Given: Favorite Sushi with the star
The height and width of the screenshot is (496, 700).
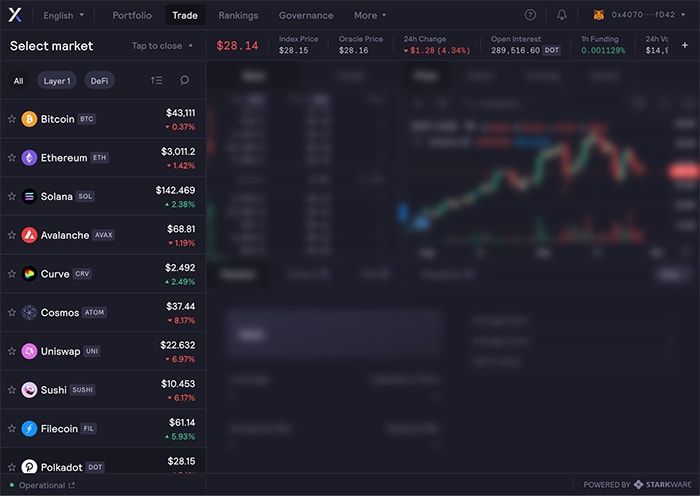Looking at the screenshot, I should (12, 390).
